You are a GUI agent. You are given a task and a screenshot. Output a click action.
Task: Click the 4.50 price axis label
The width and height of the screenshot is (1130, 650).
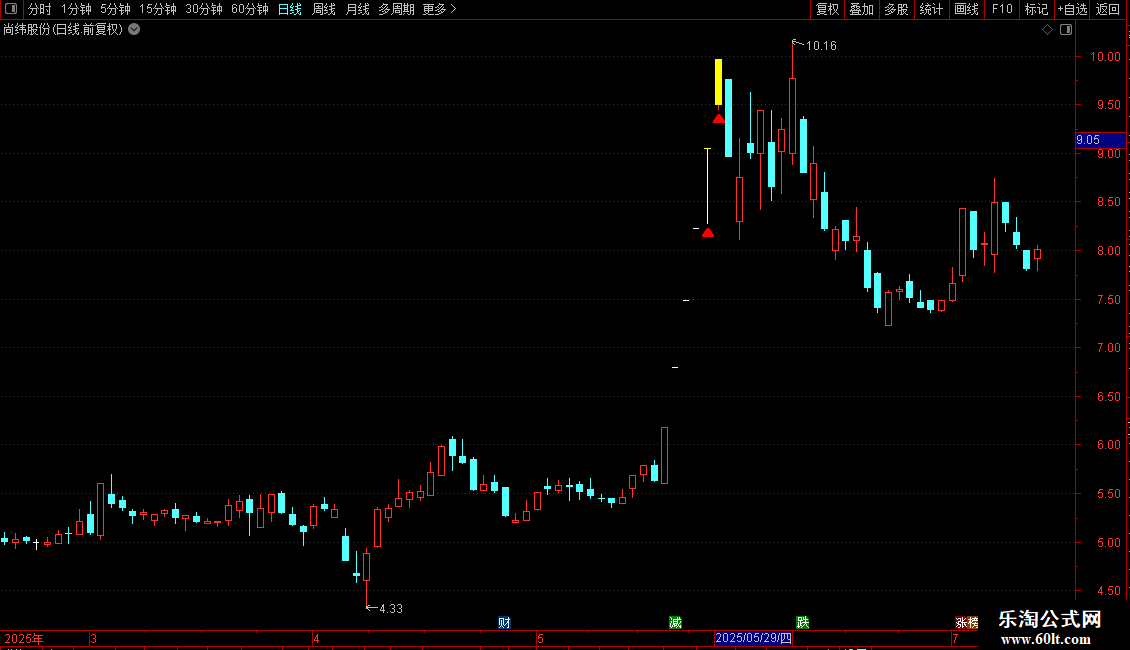pyautogui.click(x=1108, y=591)
